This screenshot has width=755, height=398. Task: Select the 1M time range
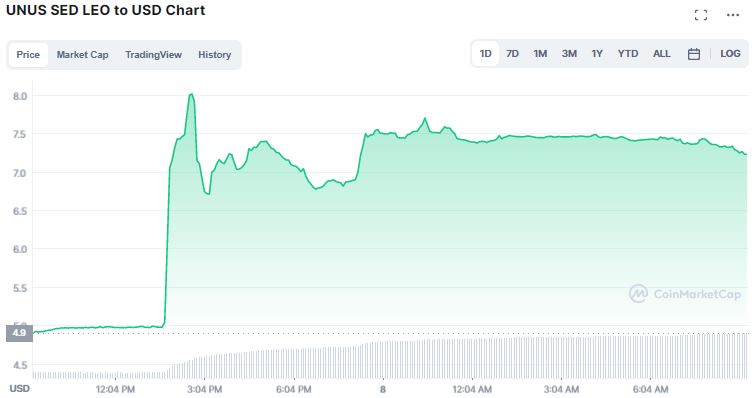pos(540,53)
